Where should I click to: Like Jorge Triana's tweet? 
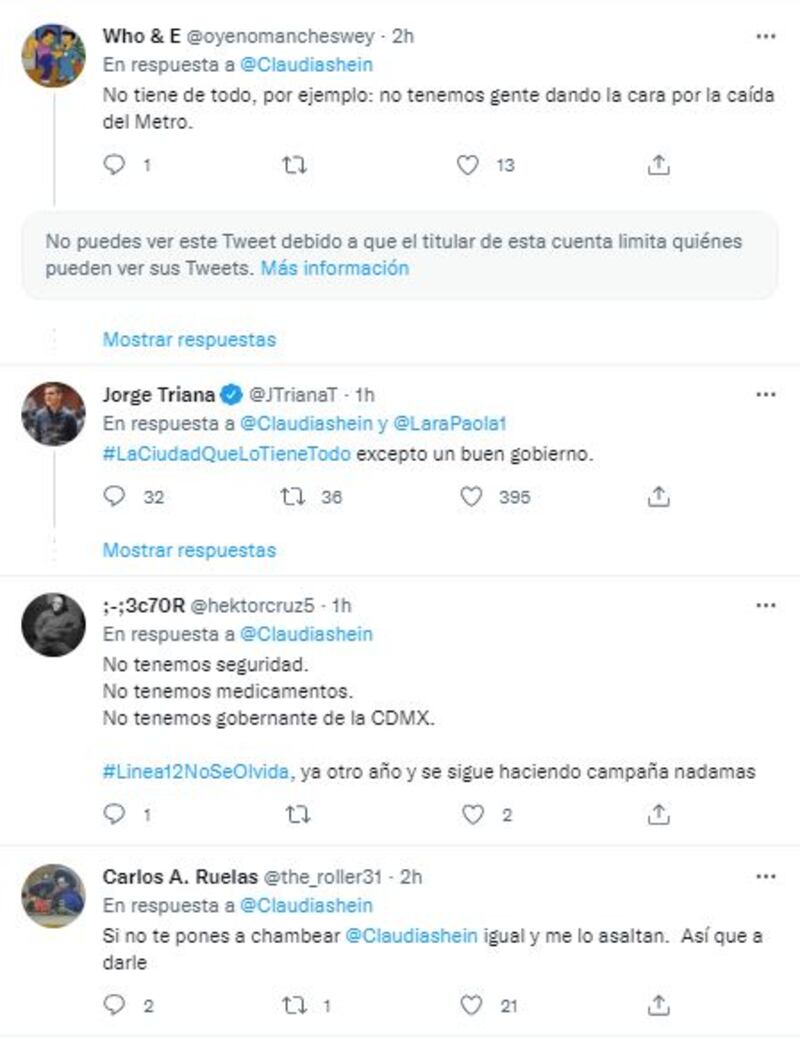[x=470, y=496]
